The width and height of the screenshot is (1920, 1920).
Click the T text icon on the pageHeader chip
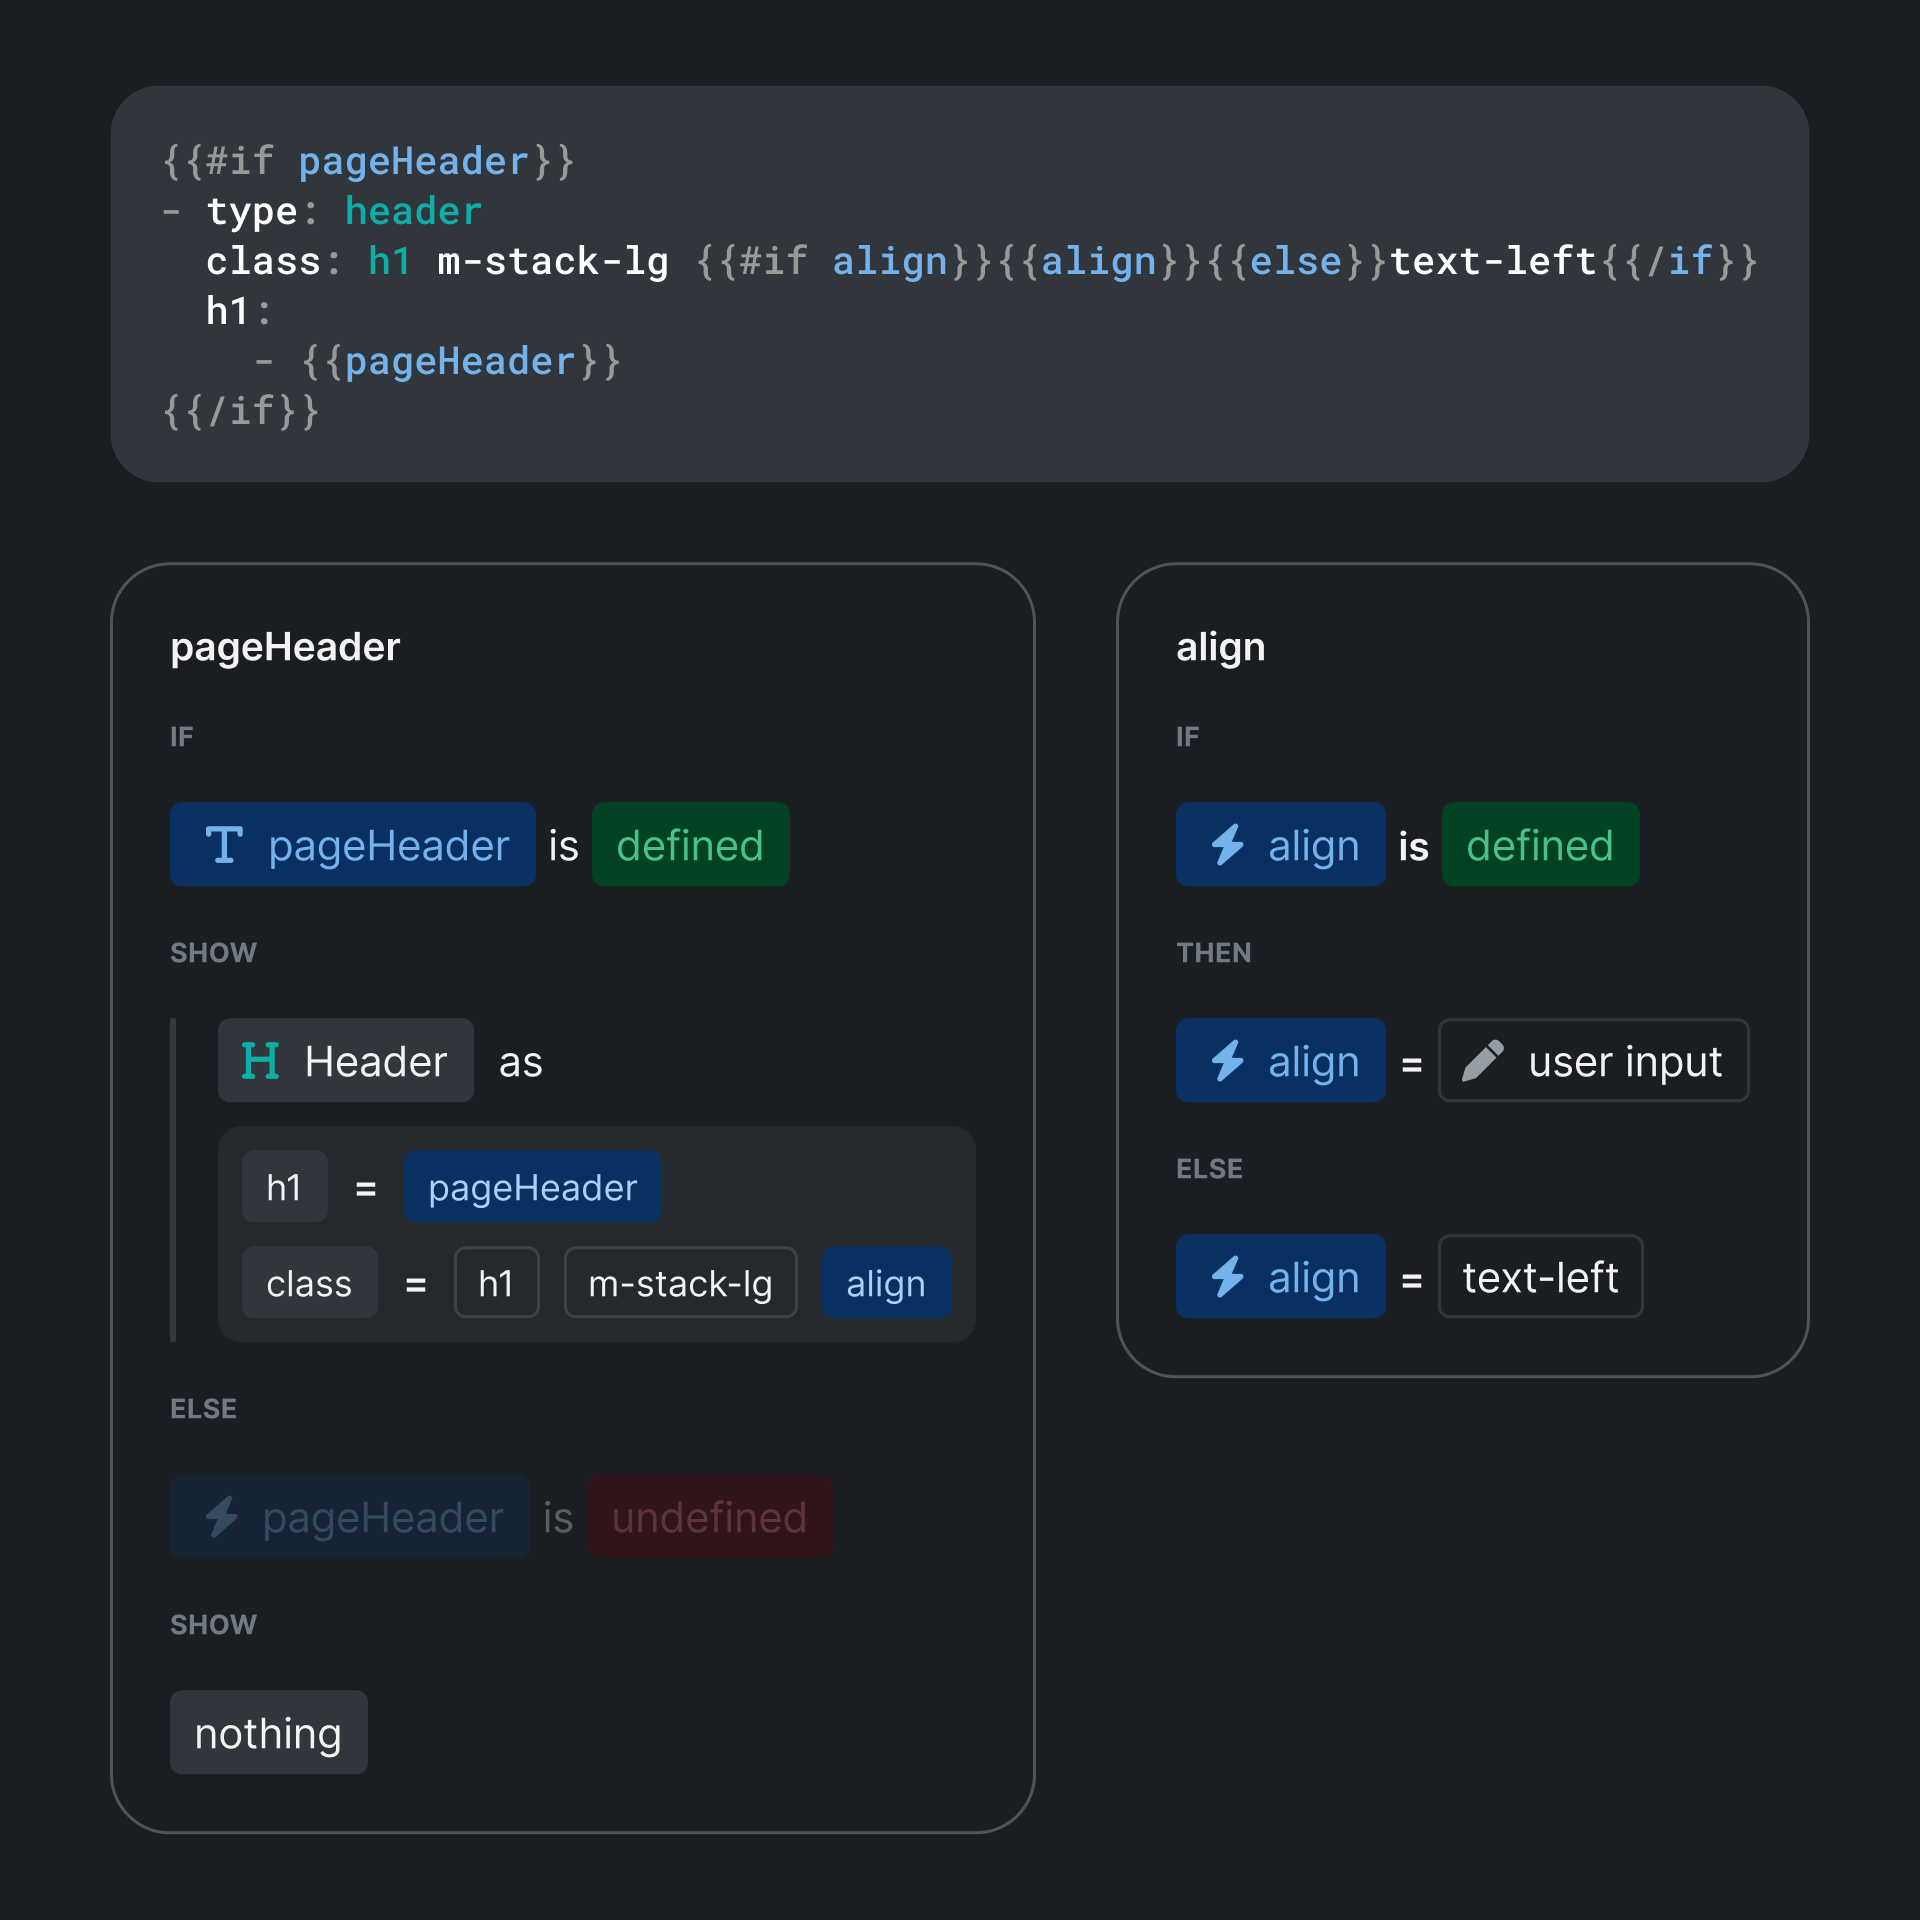pyautogui.click(x=224, y=845)
